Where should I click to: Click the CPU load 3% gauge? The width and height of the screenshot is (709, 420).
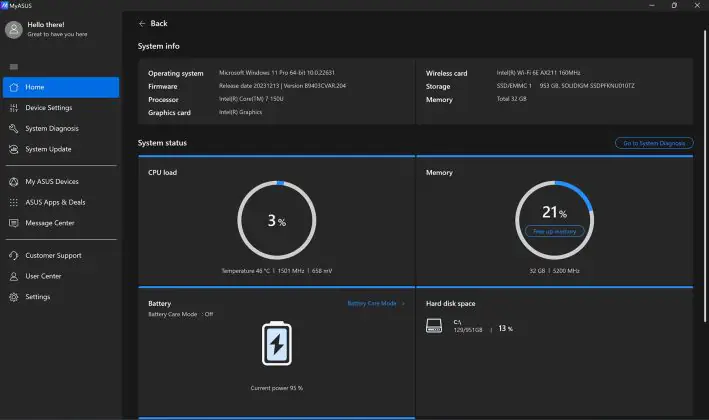click(277, 220)
